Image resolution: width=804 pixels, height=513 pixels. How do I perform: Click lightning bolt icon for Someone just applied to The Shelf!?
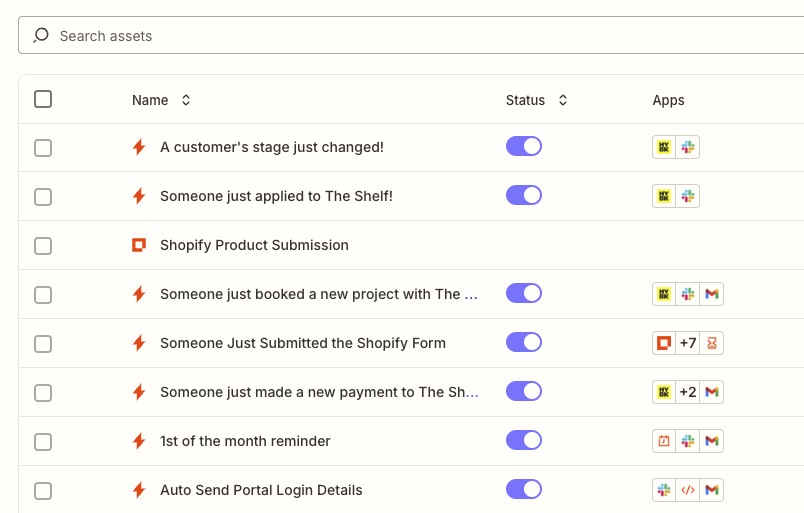139,196
